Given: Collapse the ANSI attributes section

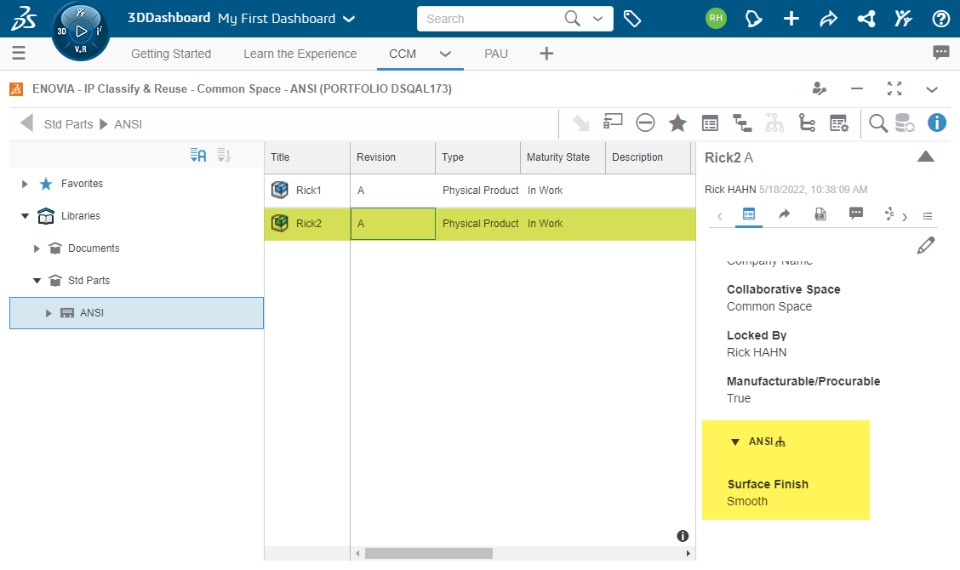Looking at the screenshot, I should (735, 442).
